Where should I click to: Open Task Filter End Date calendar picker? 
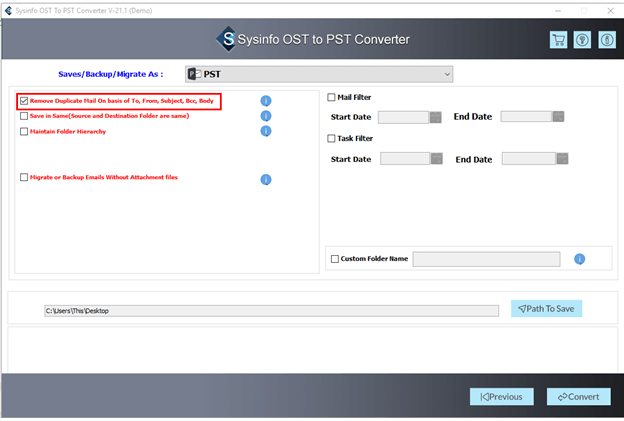click(562, 158)
